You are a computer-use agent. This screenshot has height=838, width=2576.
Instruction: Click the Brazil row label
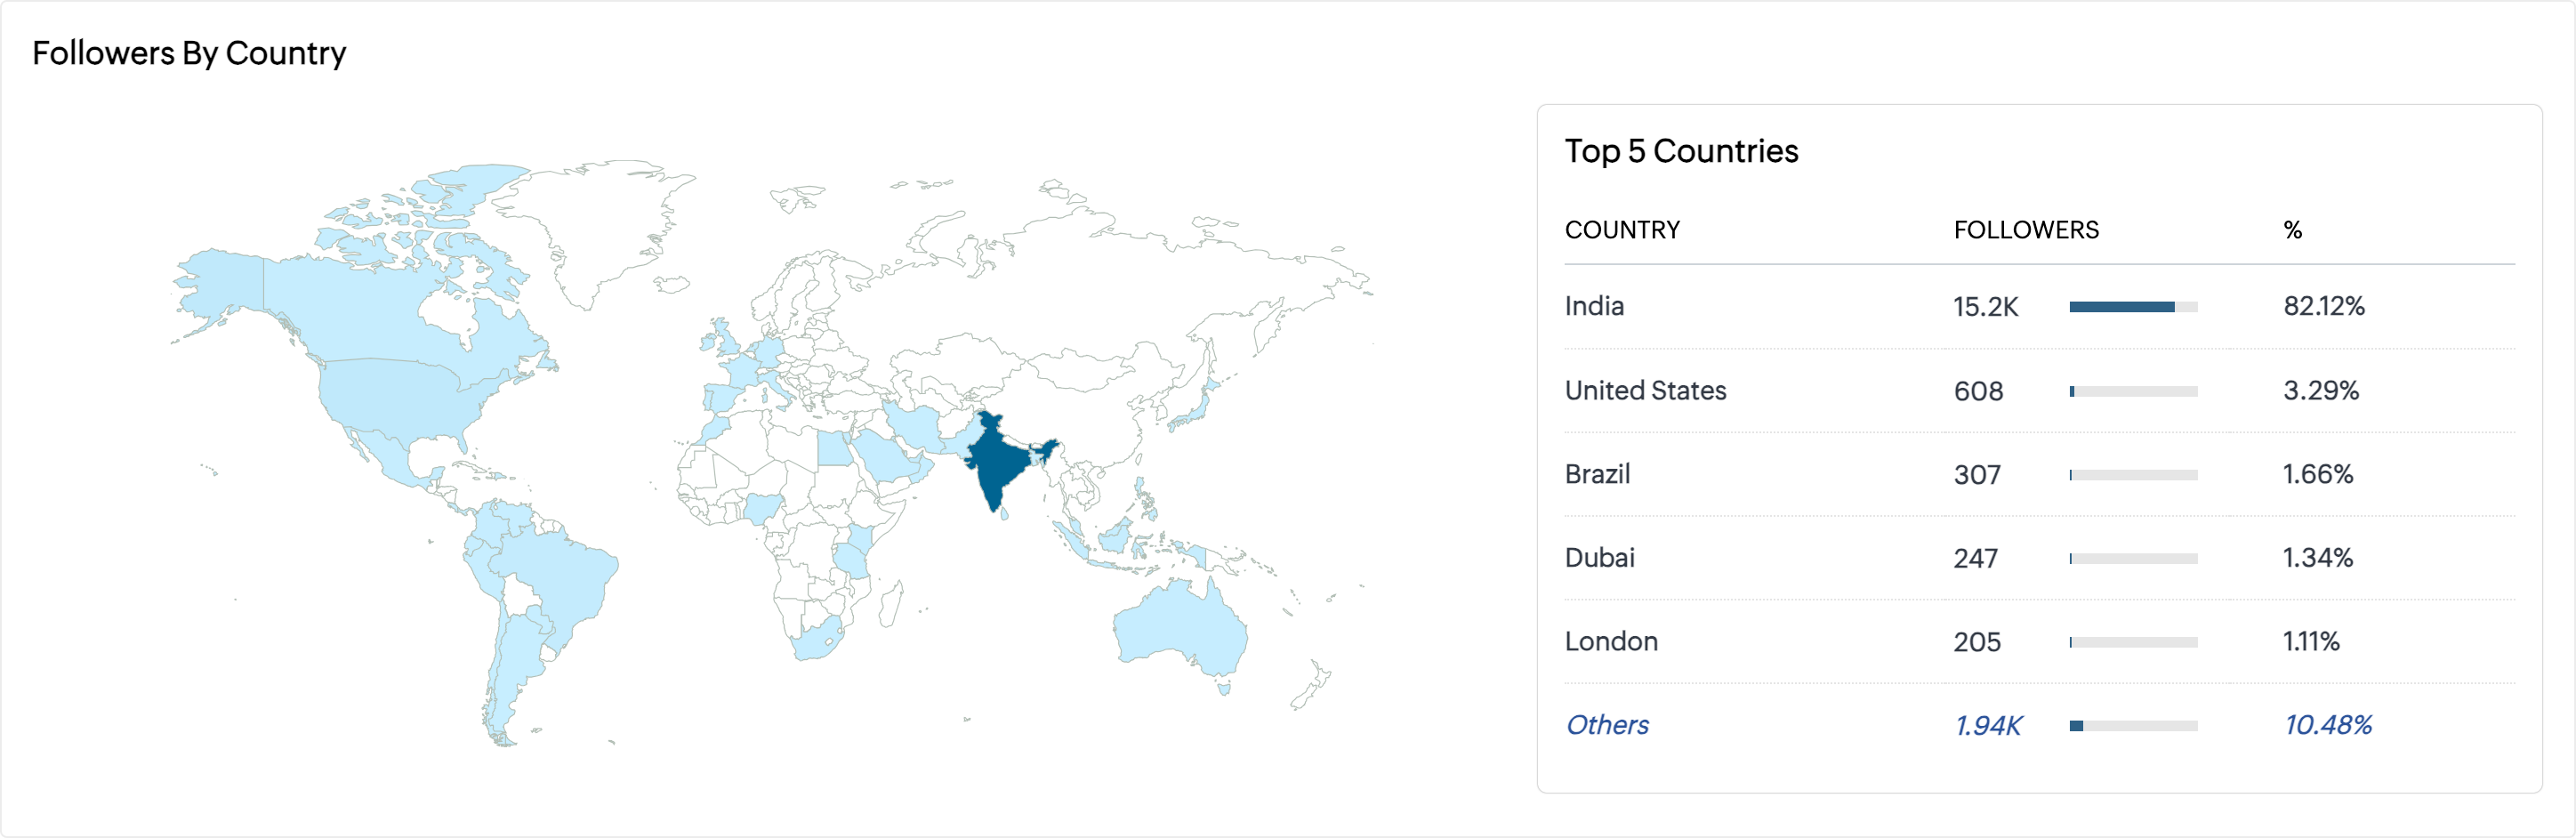click(1597, 474)
